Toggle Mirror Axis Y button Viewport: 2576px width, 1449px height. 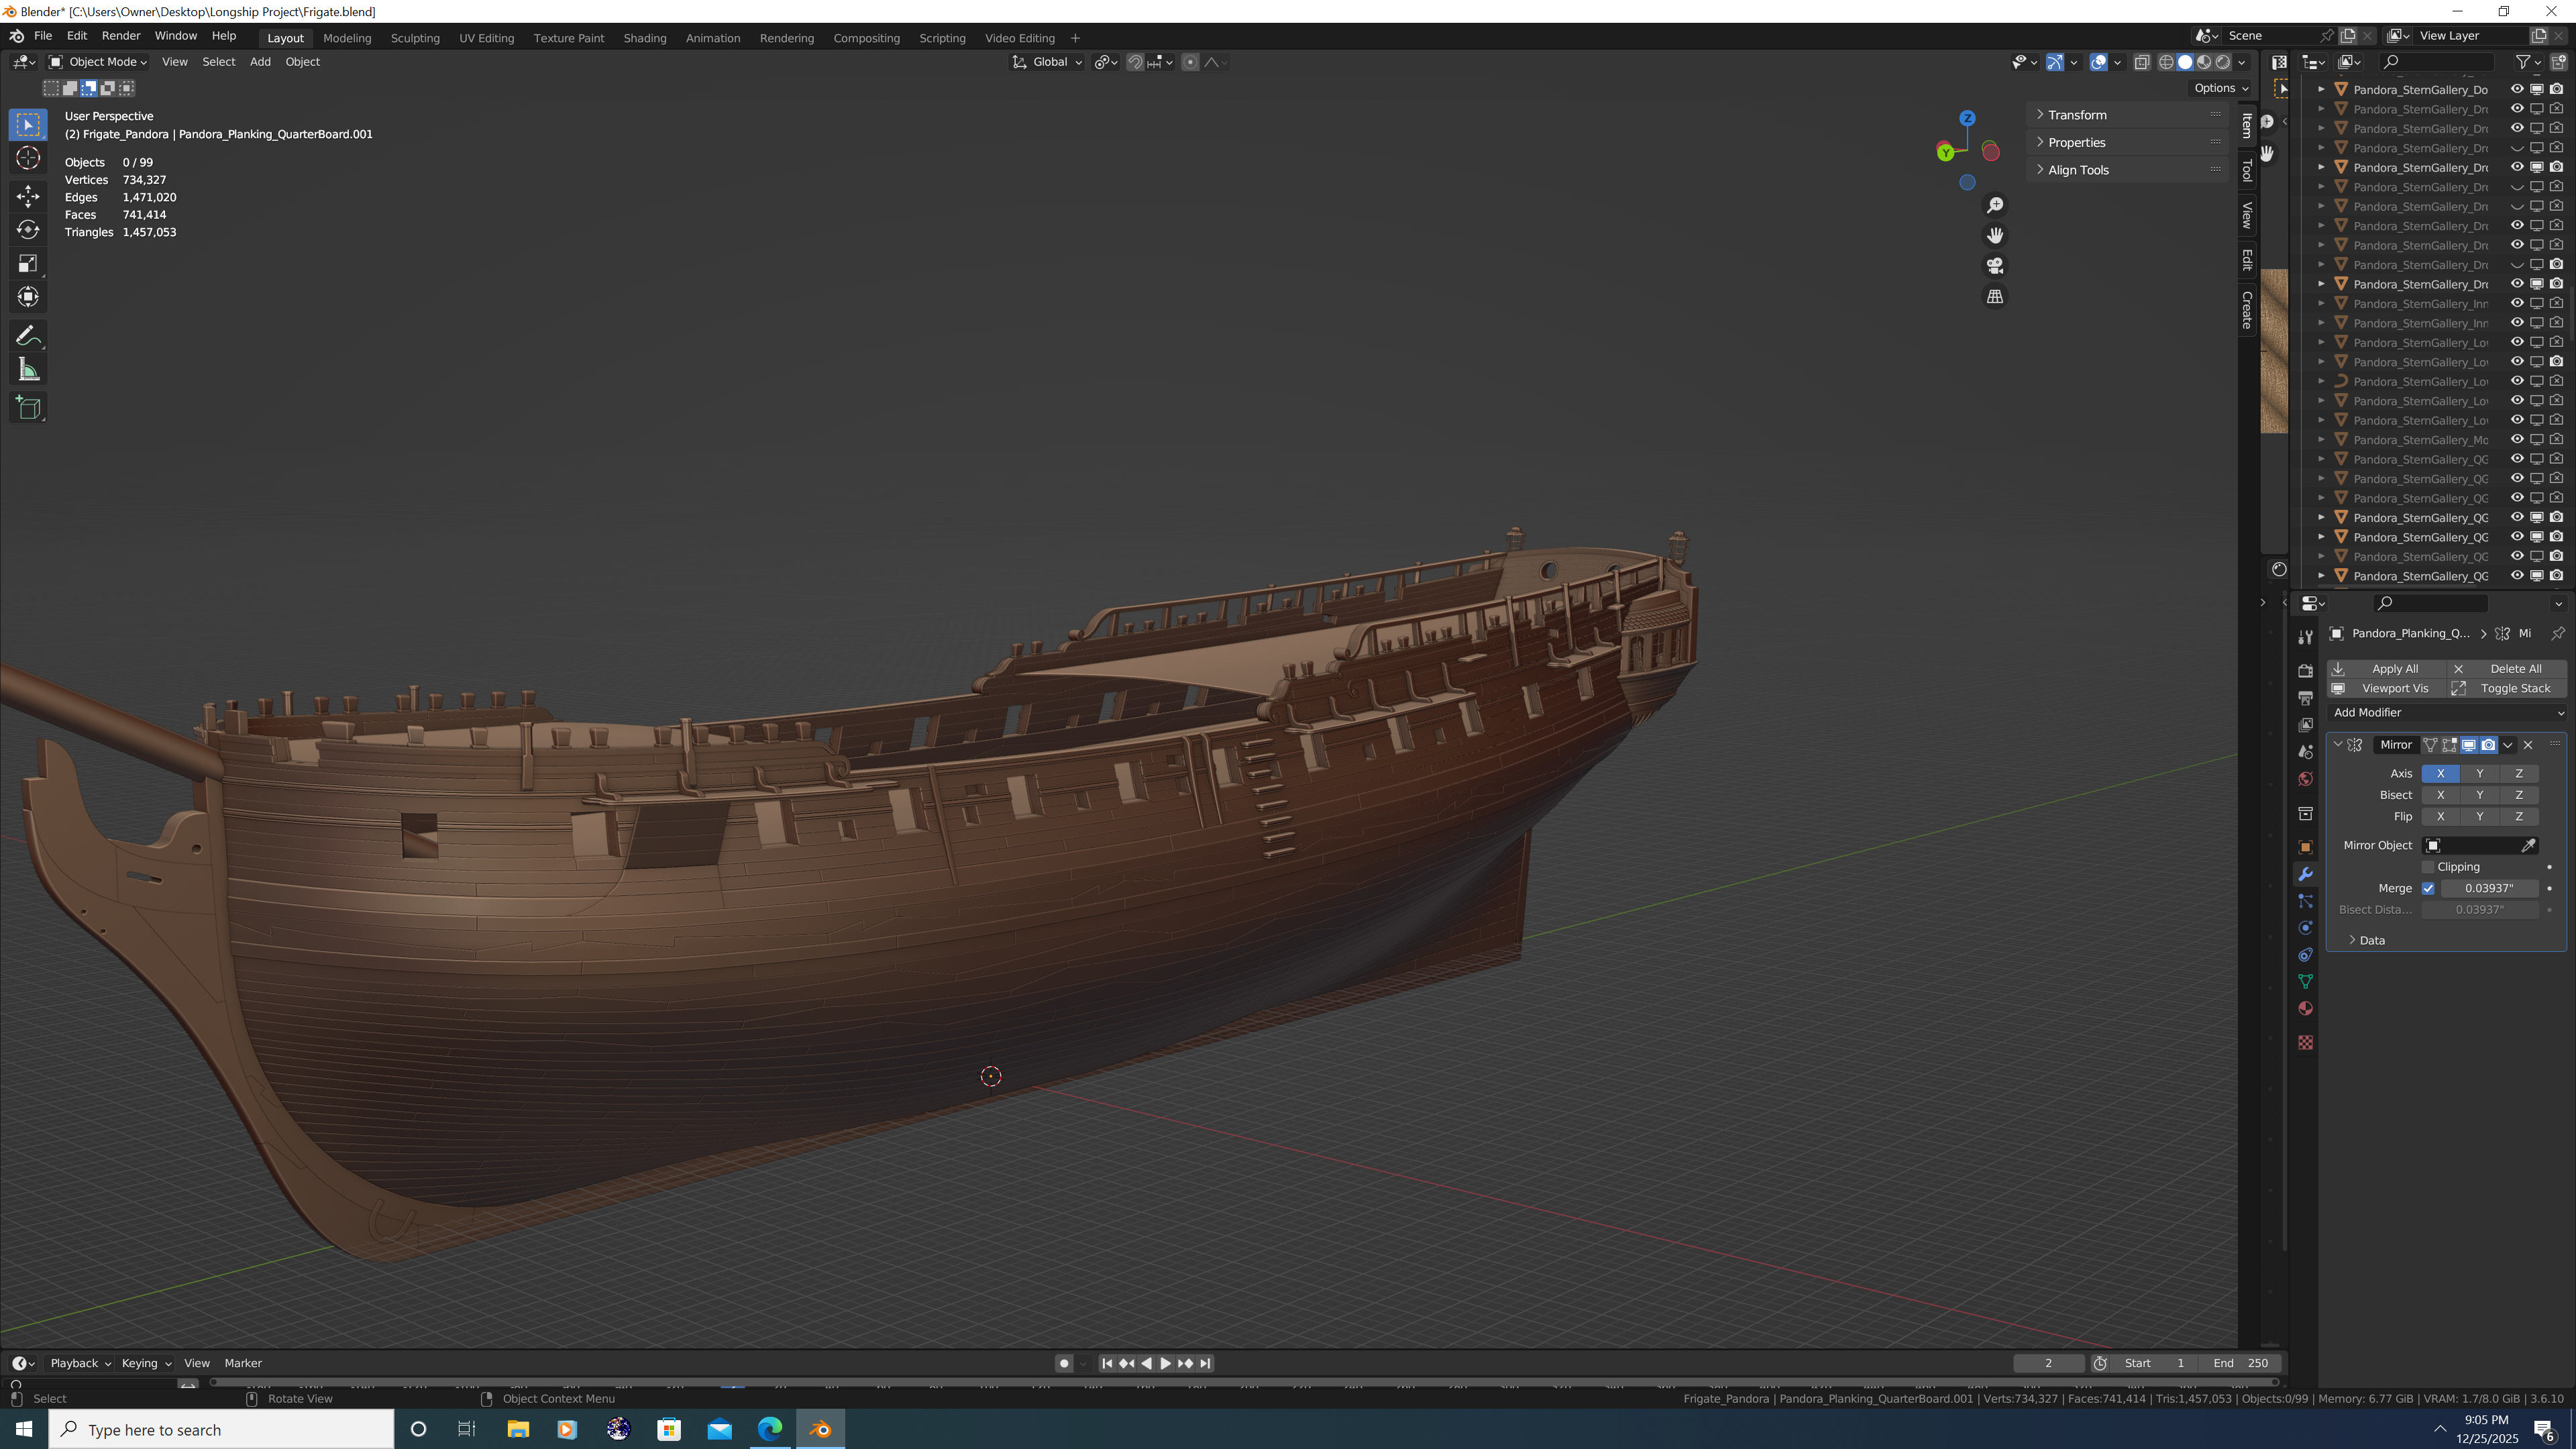pos(2479,773)
